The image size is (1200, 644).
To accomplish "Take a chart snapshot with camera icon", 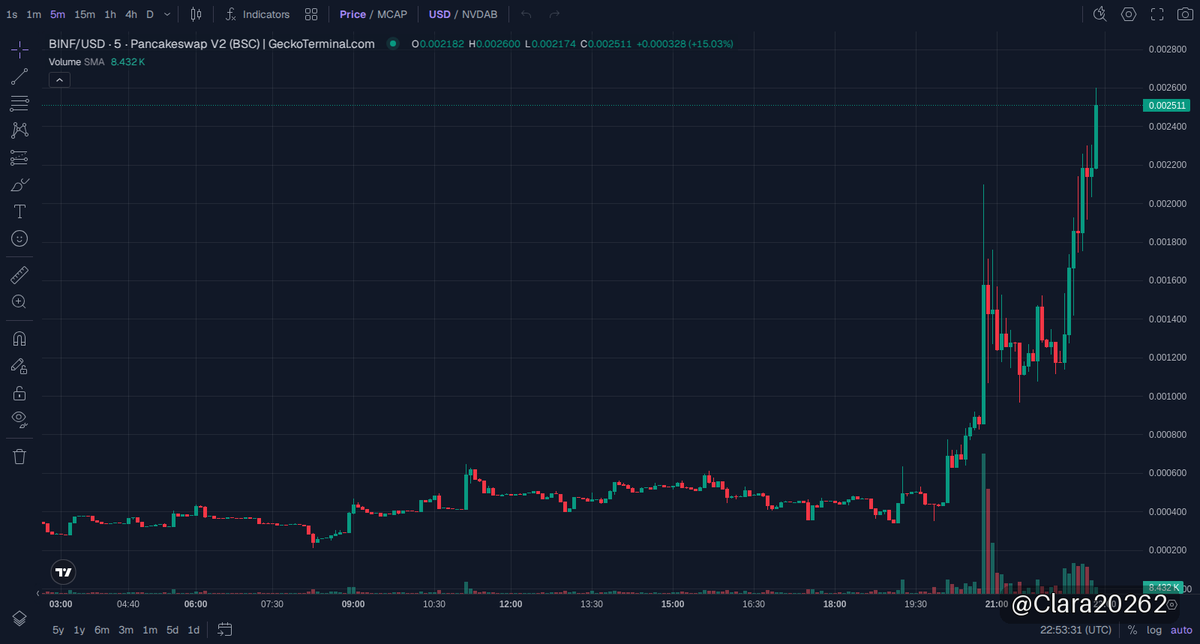I will tap(1185, 14).
